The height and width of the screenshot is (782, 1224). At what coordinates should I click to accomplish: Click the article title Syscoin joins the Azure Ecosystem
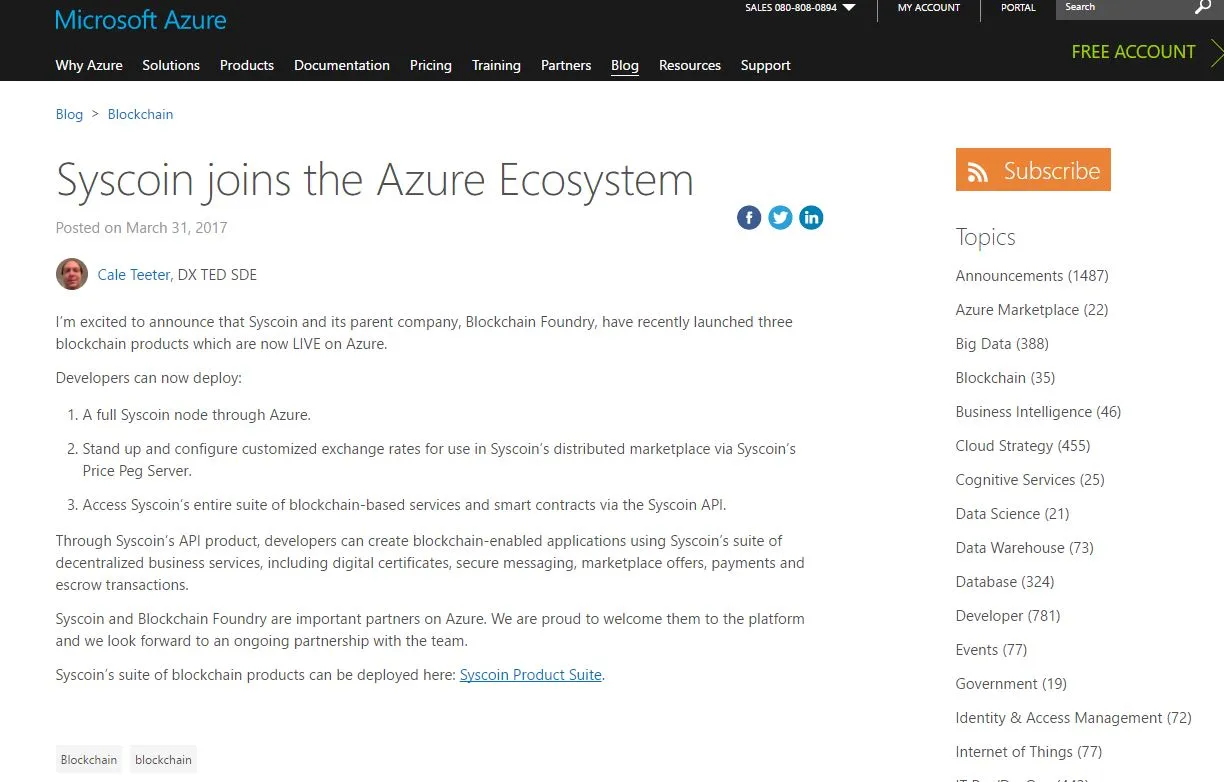click(375, 180)
